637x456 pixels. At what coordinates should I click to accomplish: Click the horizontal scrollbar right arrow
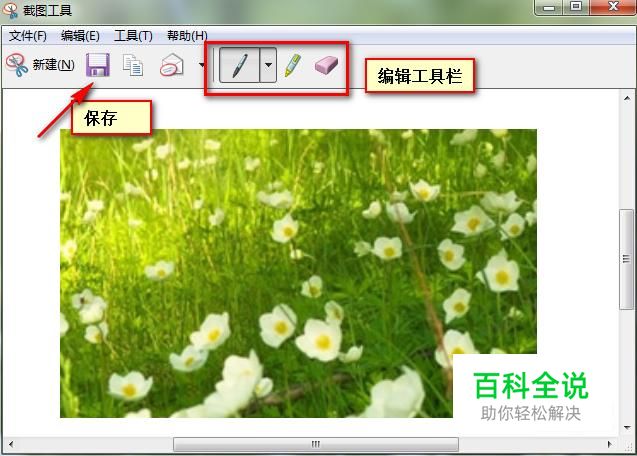[609, 444]
